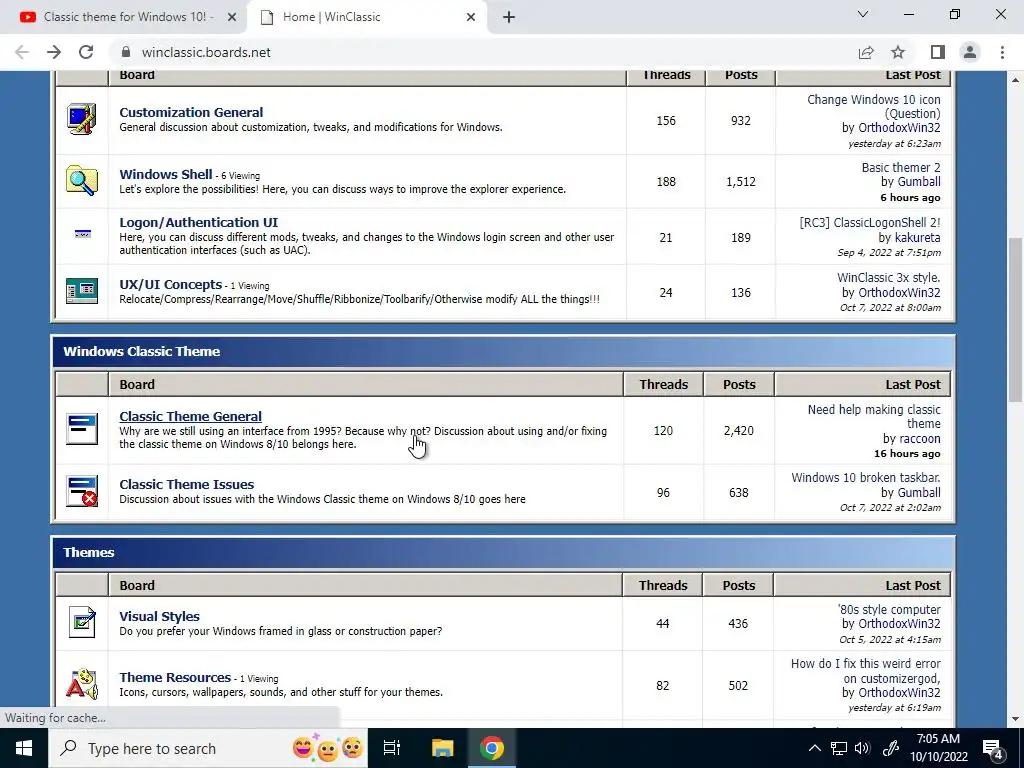Open the 'Basic themer 2' last post
1024x768 pixels.
(x=901, y=167)
